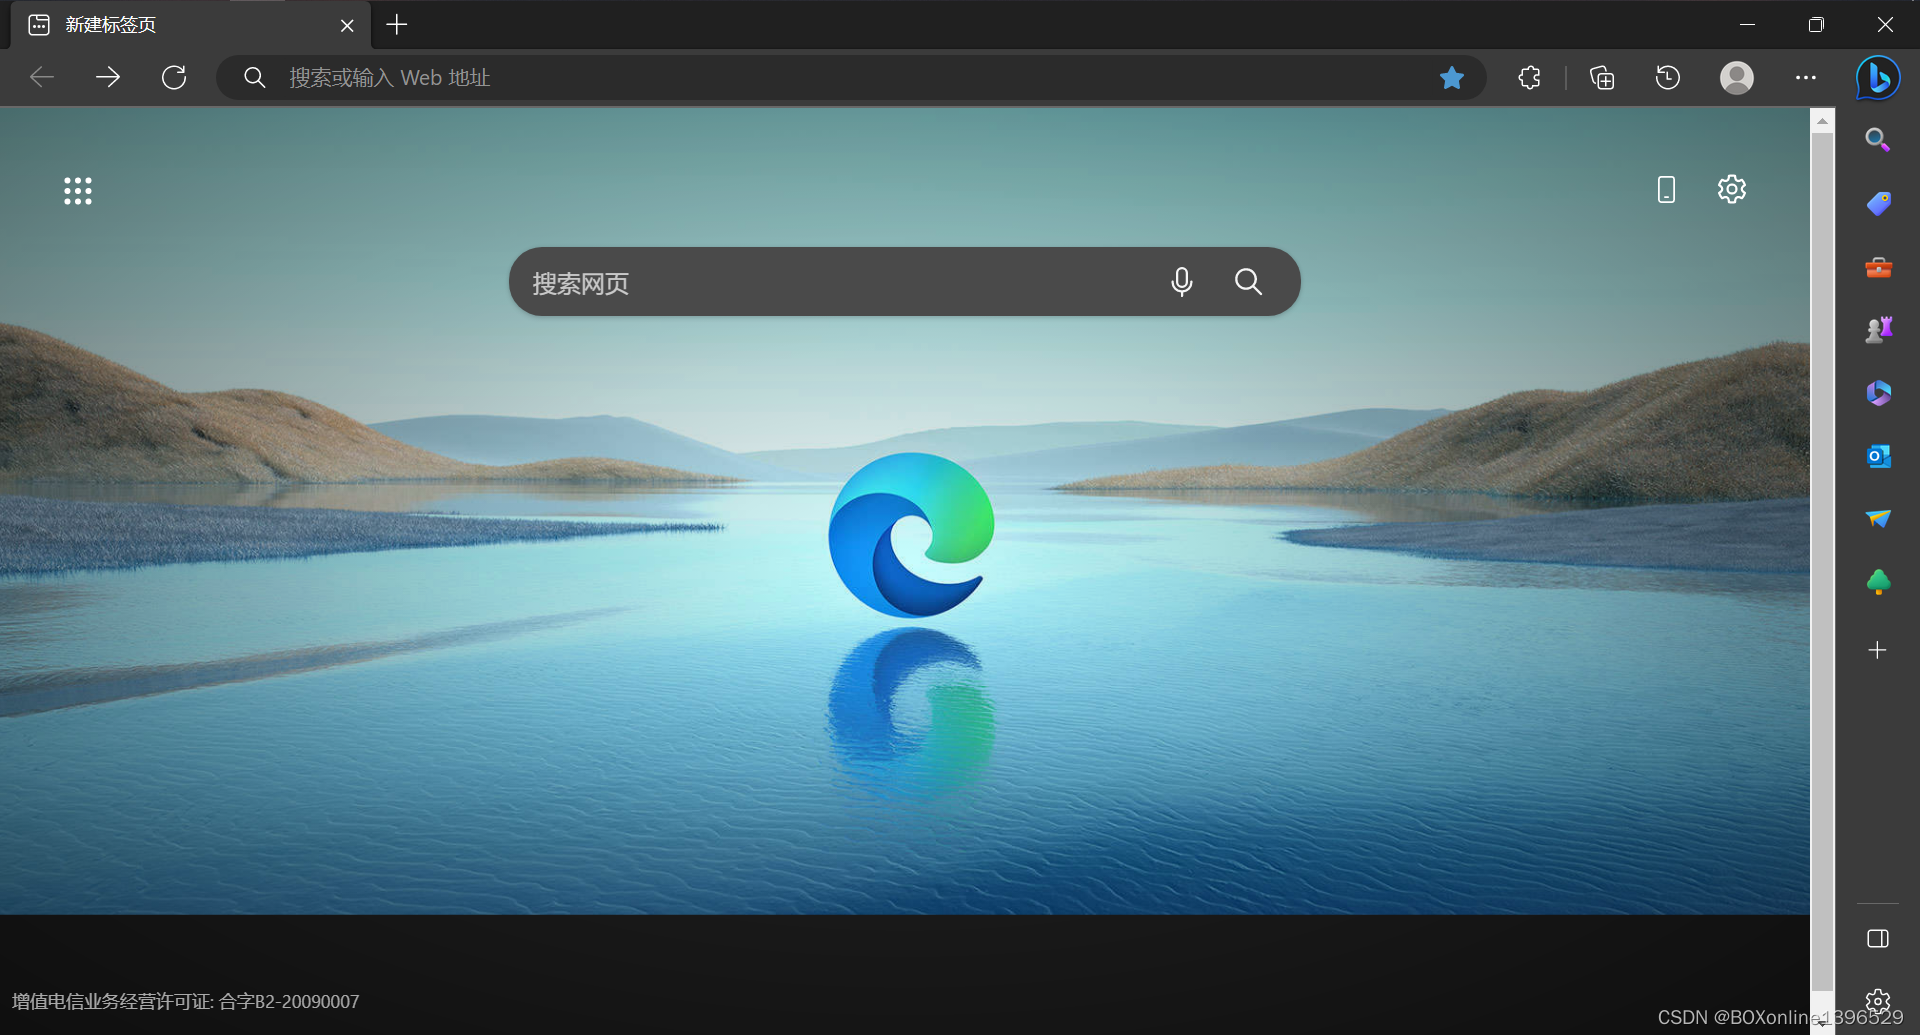Open a new tab with plus button

(x=397, y=25)
